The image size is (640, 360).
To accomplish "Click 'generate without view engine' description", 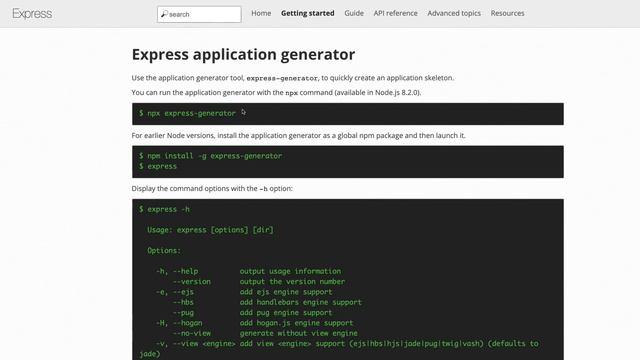I will (299, 333).
